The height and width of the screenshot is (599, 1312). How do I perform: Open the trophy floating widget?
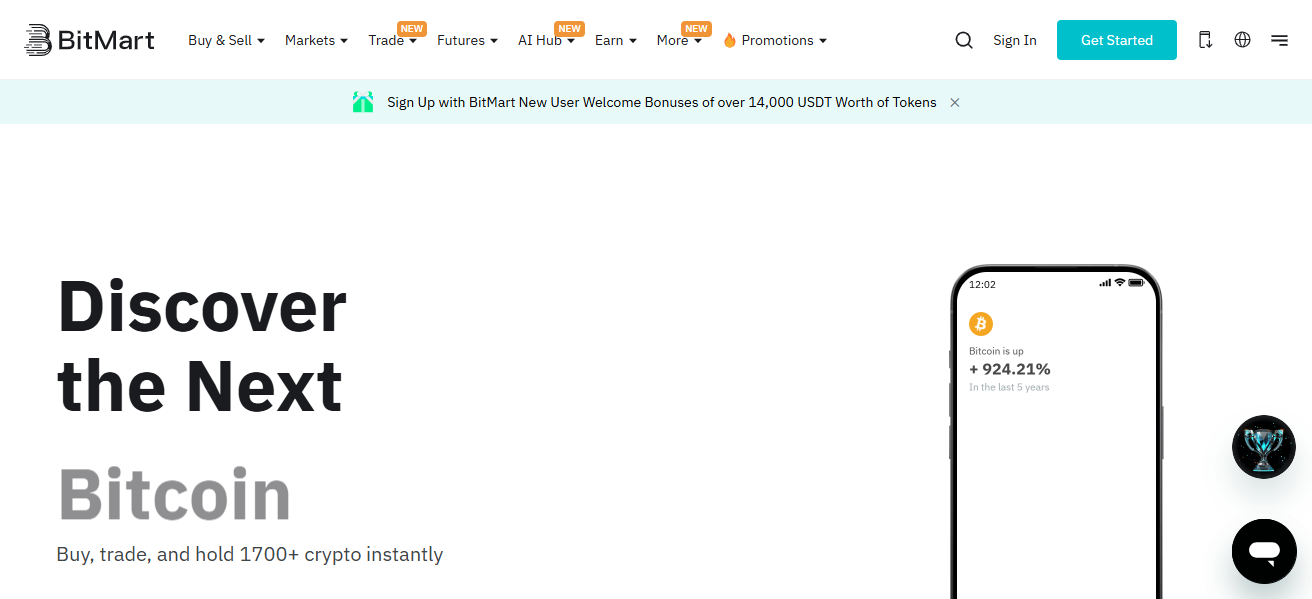coord(1264,447)
